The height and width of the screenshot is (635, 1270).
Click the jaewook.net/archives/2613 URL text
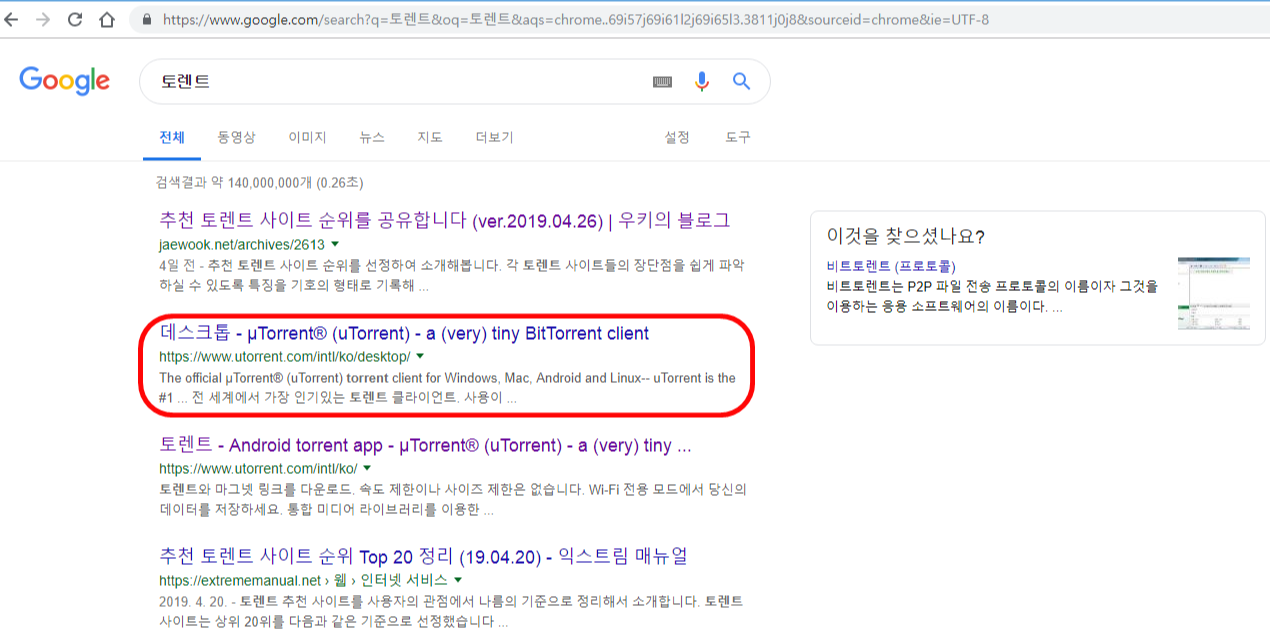242,244
